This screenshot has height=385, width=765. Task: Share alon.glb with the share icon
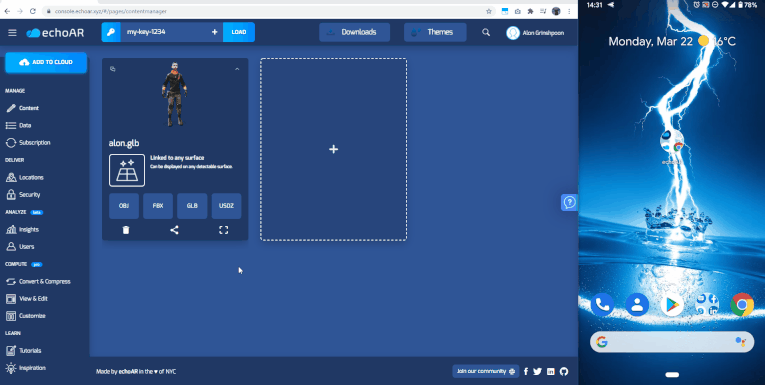coord(174,230)
